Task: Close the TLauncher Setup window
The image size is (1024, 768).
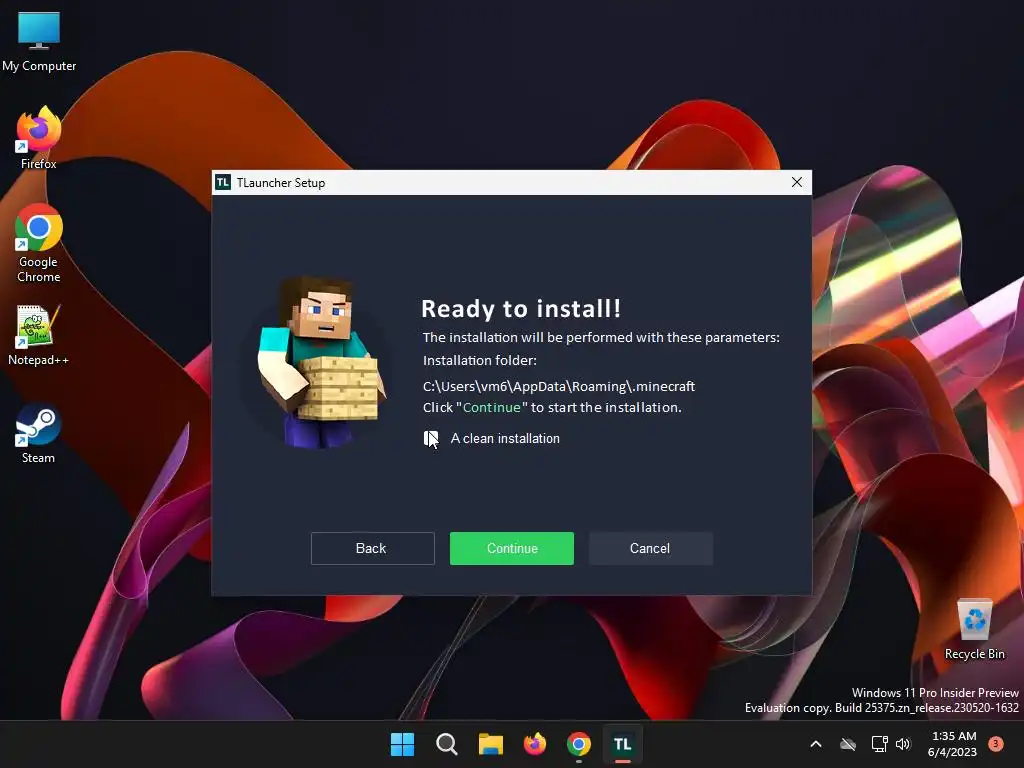Action: 797,182
